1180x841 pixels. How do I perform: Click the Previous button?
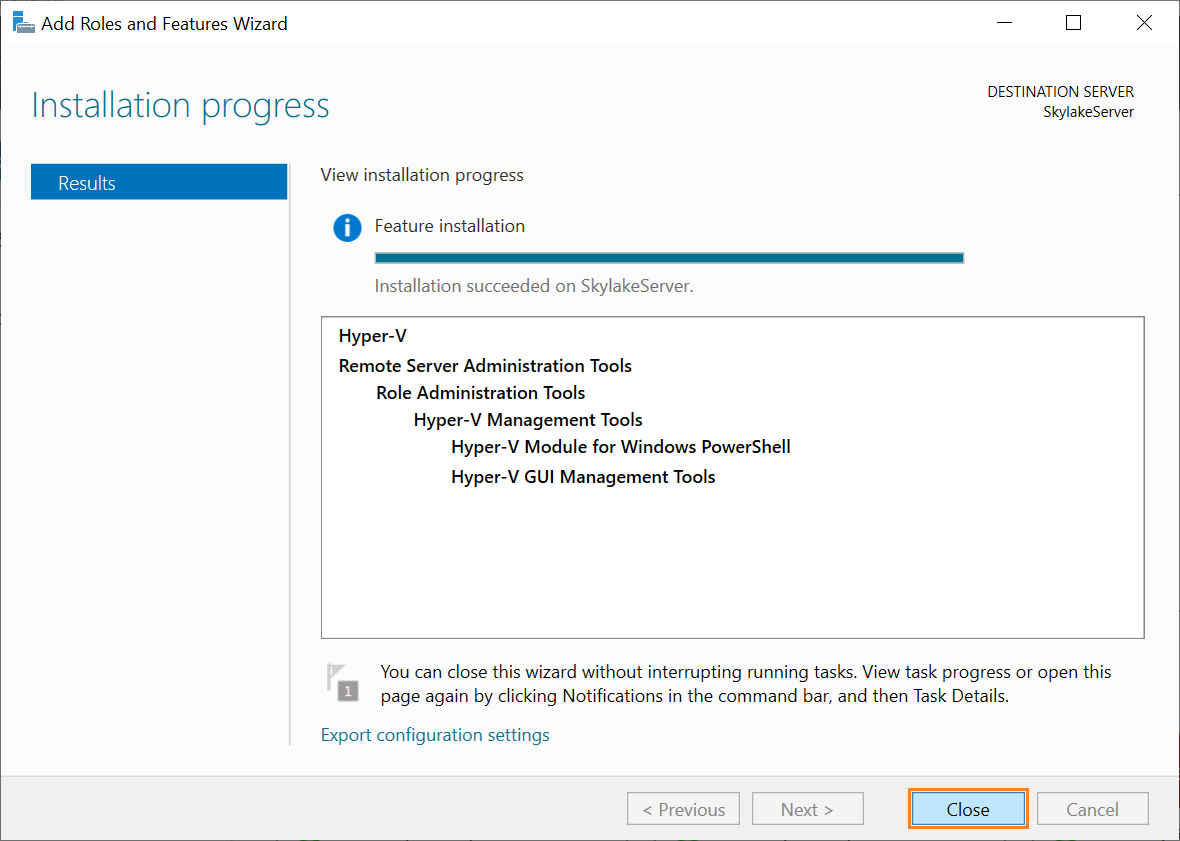[683, 809]
